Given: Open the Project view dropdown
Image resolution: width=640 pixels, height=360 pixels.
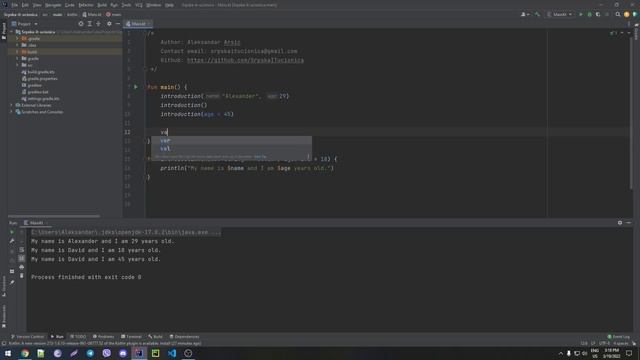Looking at the screenshot, I should [x=24, y=24].
